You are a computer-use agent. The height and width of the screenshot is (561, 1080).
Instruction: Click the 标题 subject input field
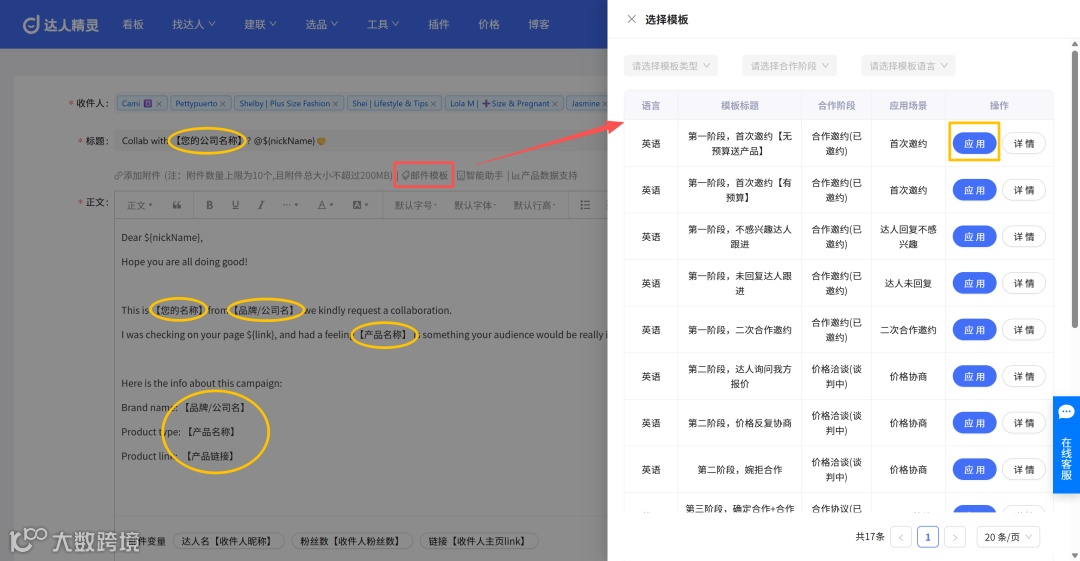(x=360, y=141)
